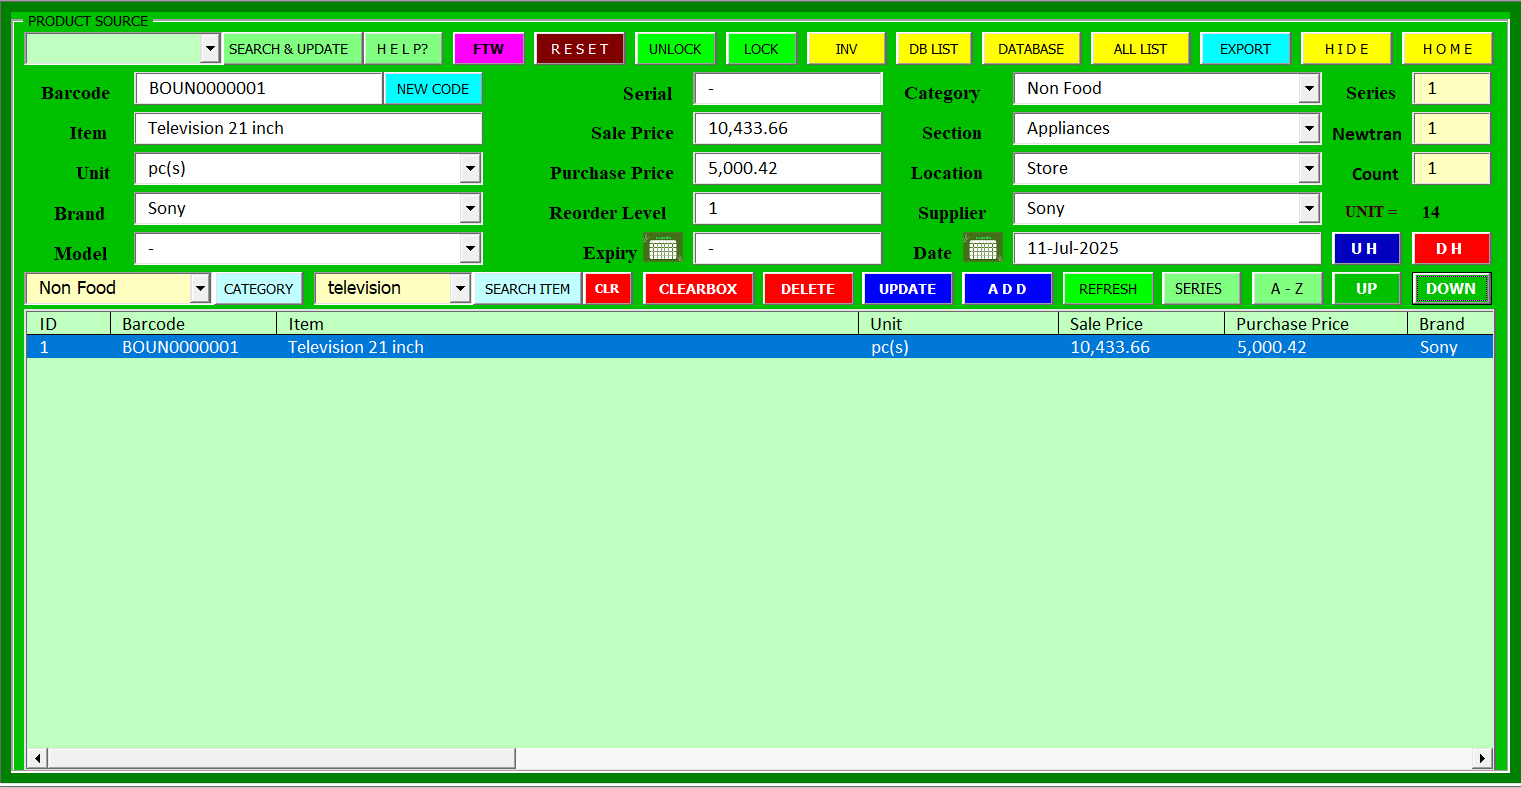Screen dimensions: 1521x788
Task: Open the Unit dropdown with pc(s)
Action: 470,169
